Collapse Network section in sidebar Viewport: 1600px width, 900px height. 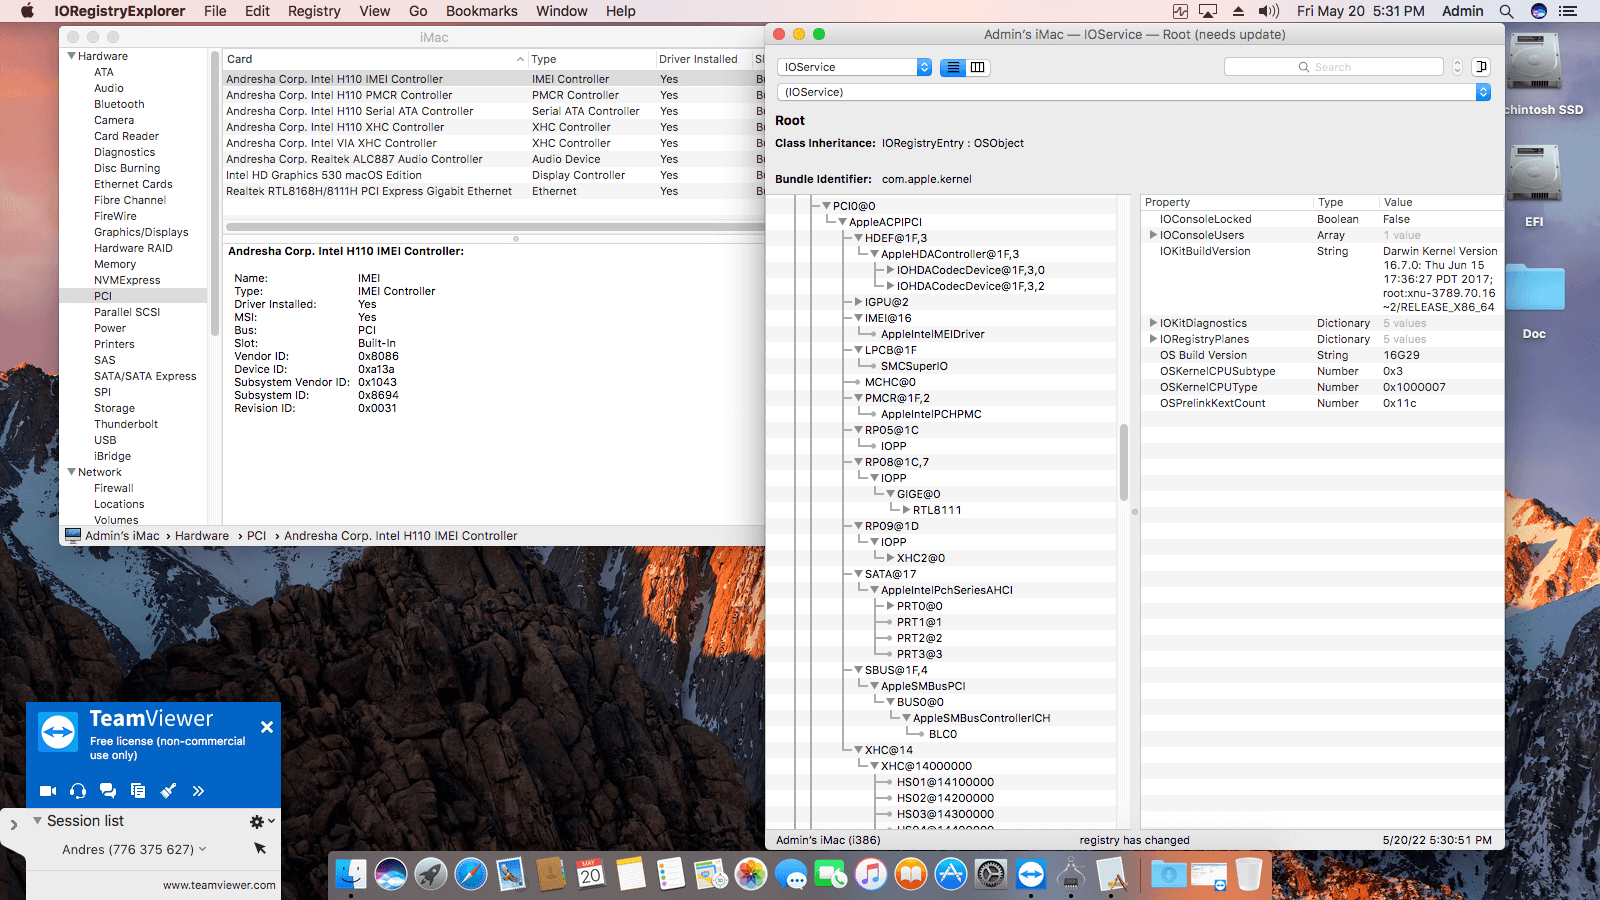(72, 472)
